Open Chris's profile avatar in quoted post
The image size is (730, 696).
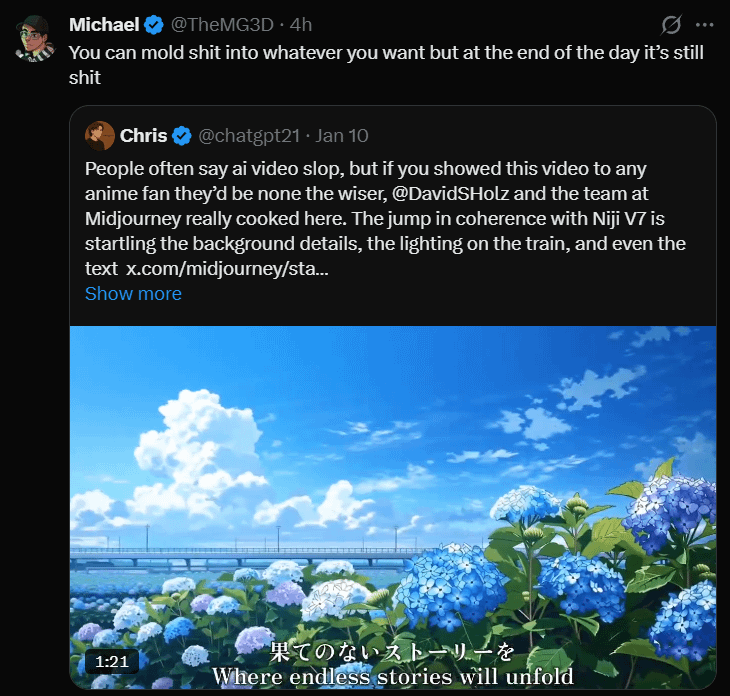99,135
